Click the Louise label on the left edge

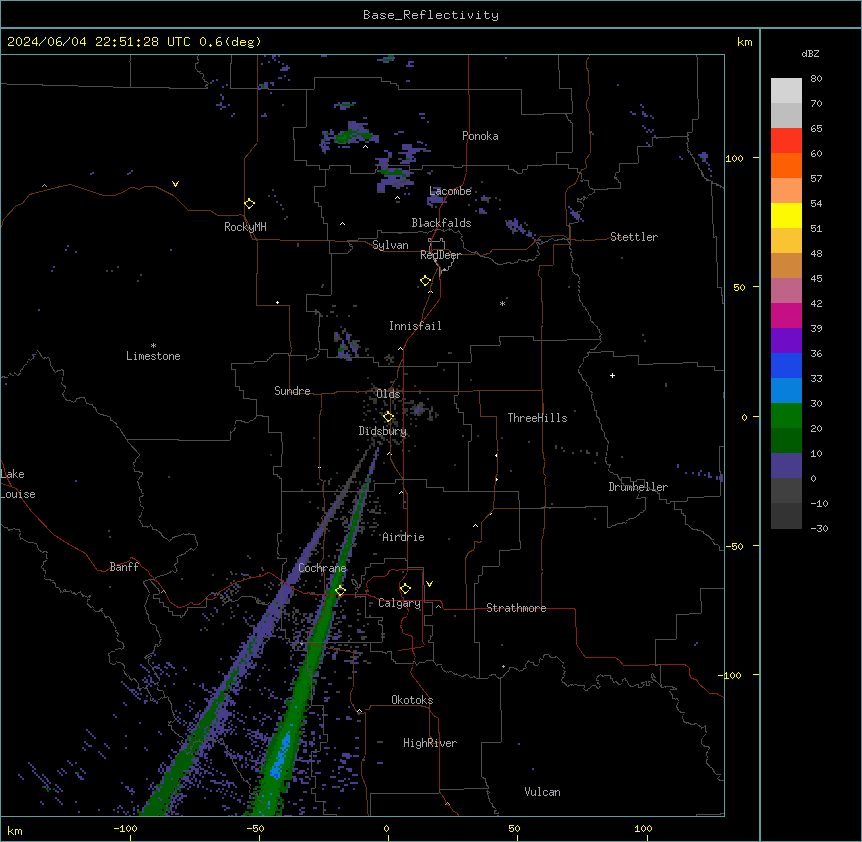(x=18, y=494)
